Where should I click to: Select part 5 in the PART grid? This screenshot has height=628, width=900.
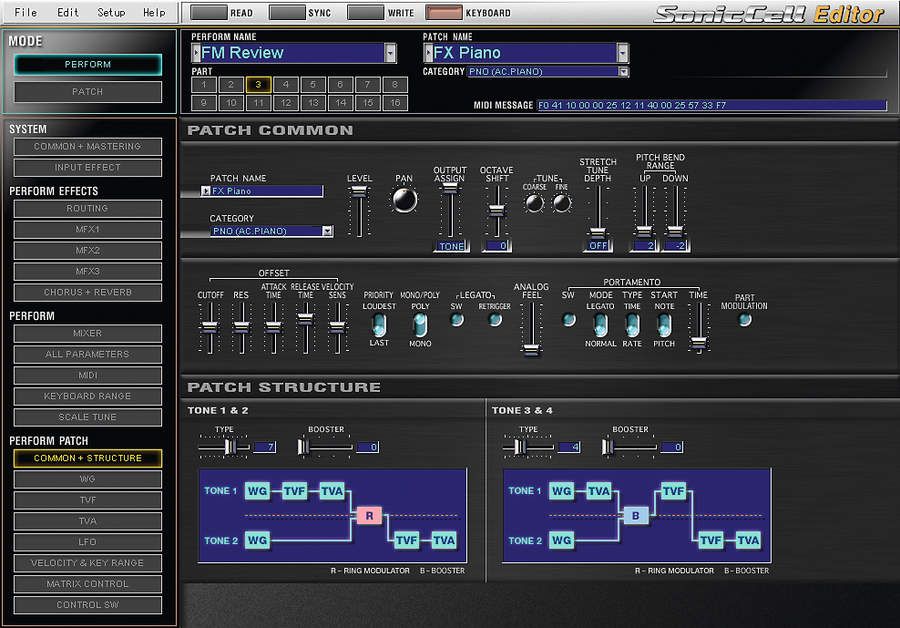313,84
